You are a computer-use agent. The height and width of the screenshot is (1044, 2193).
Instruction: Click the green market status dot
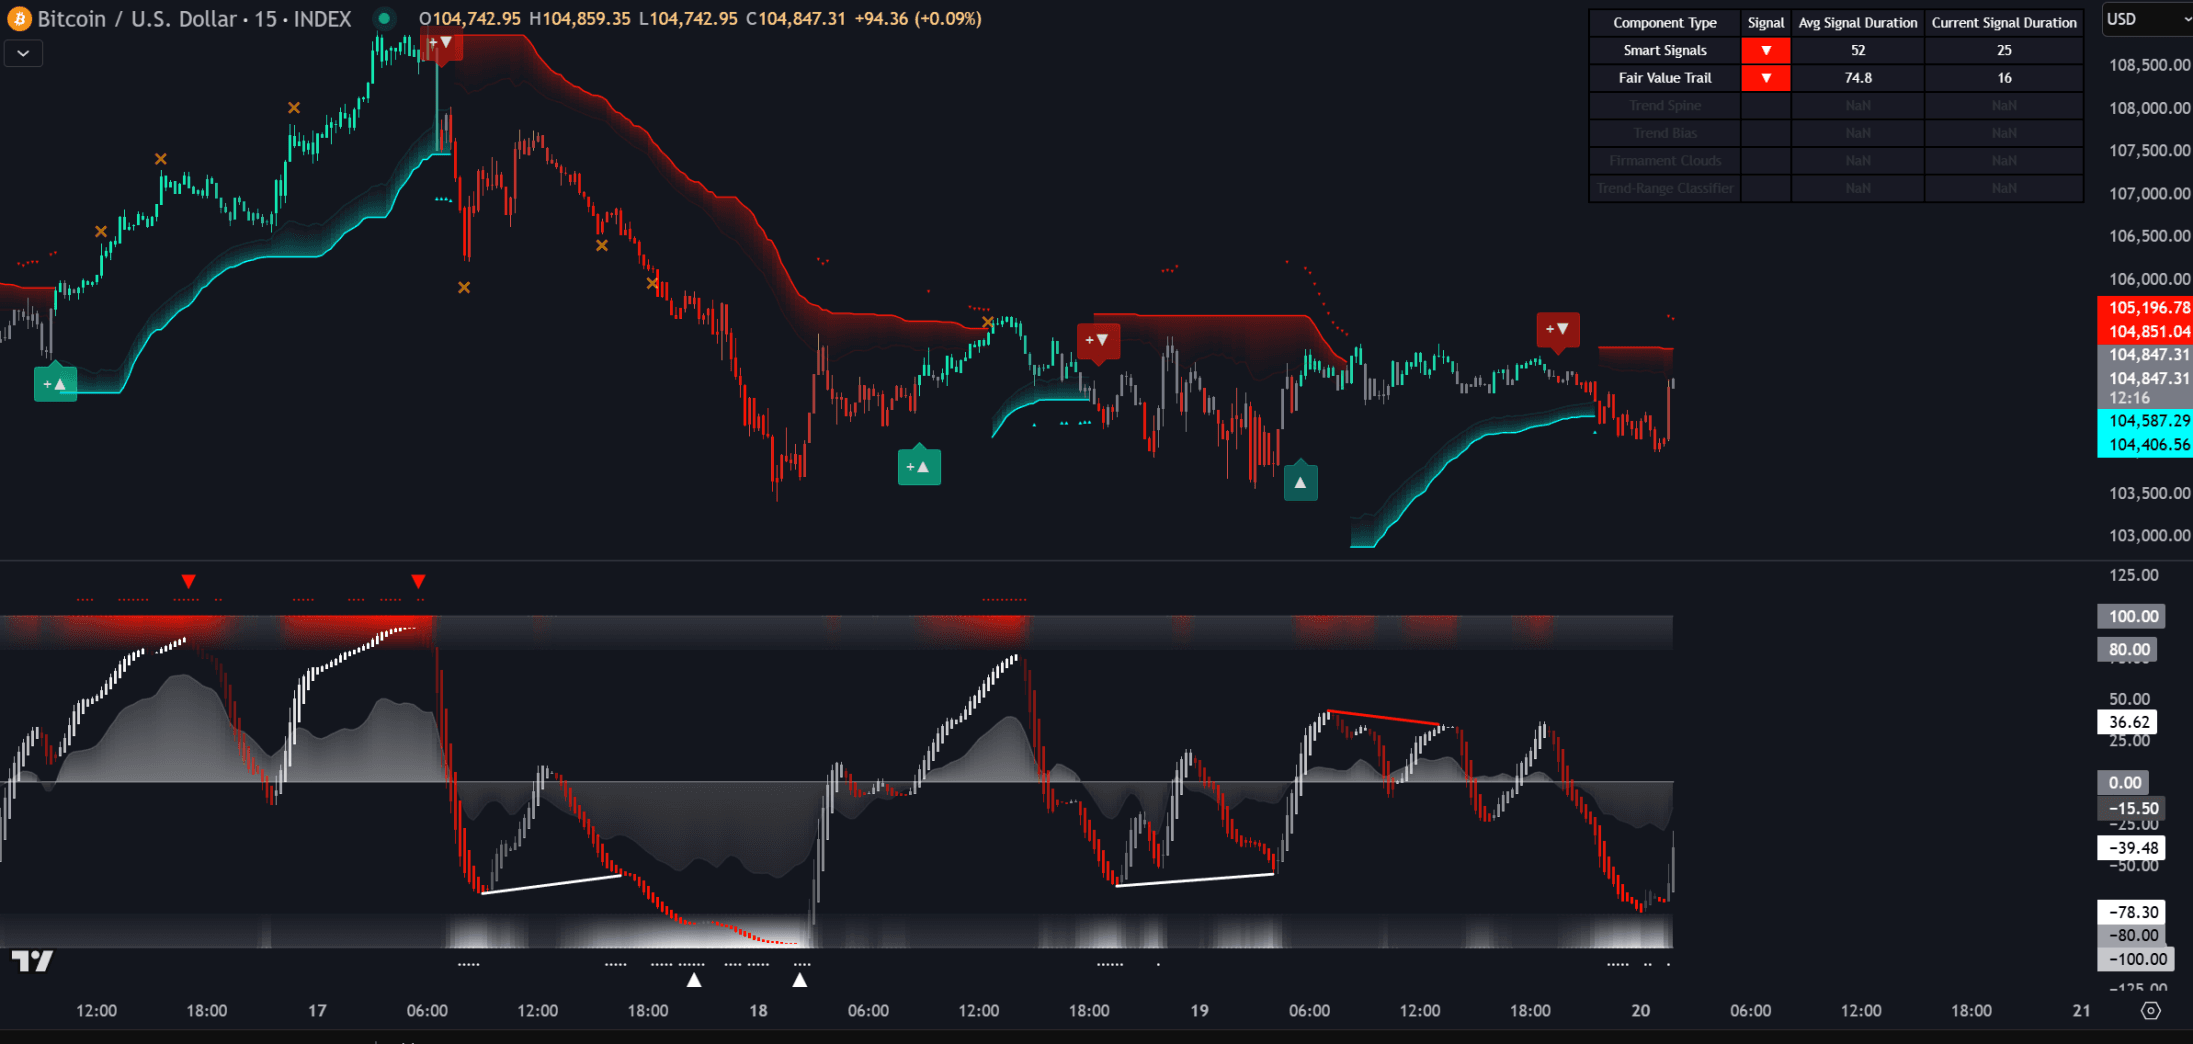tap(384, 19)
